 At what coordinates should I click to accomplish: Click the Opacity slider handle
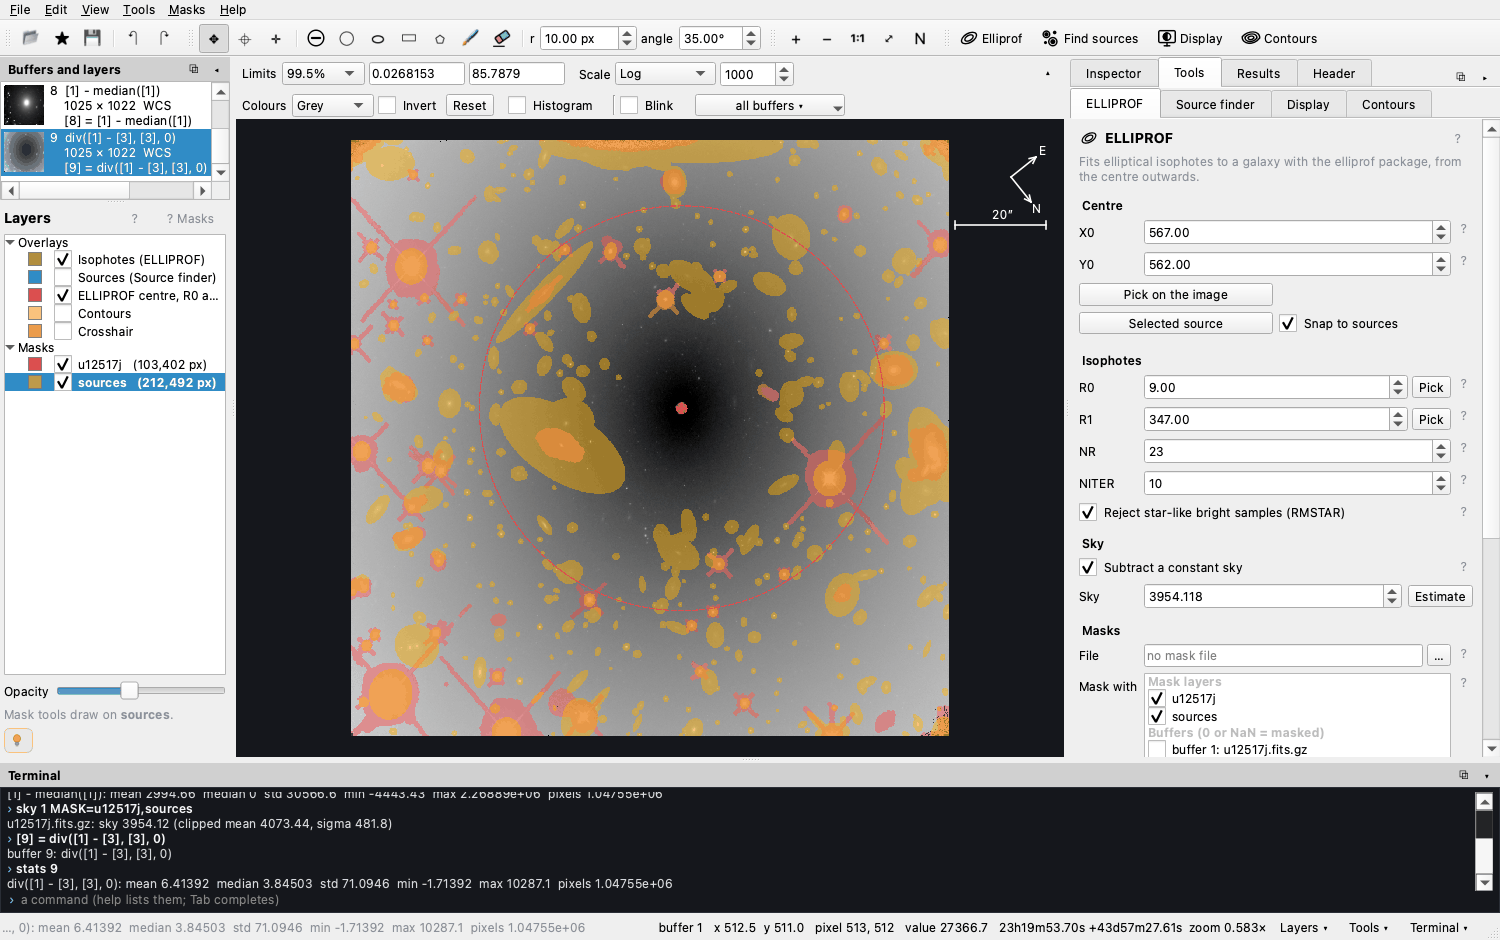click(129, 691)
